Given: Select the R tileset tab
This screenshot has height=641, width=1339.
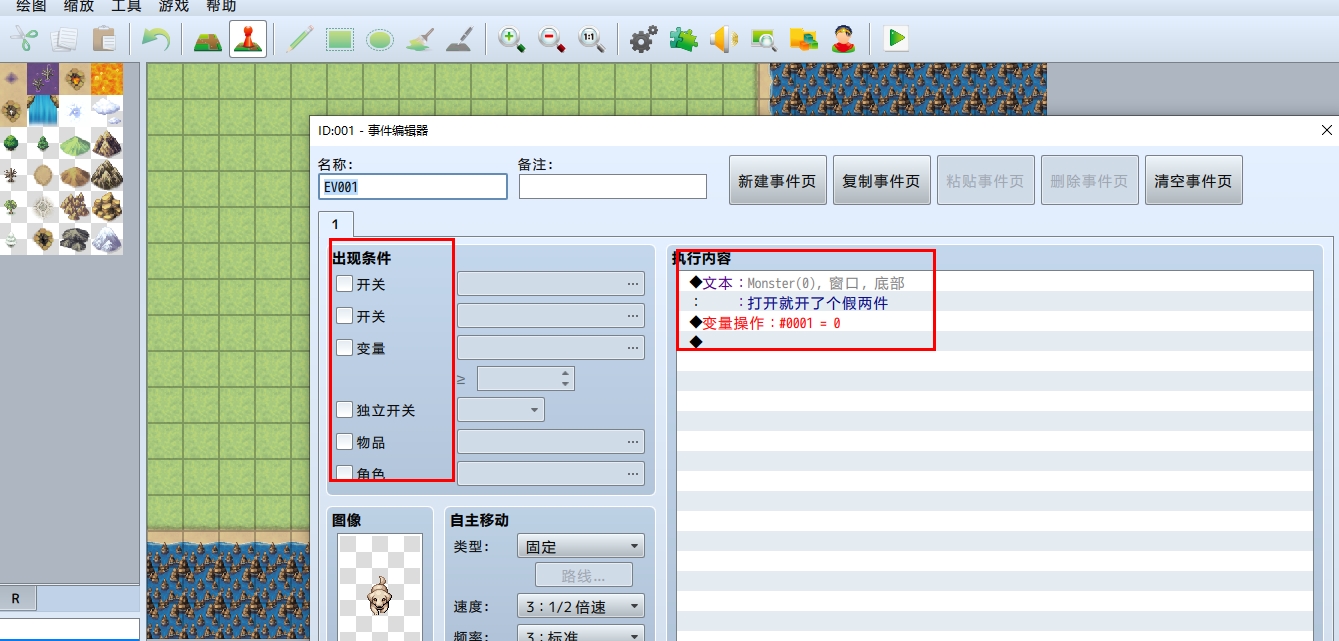Looking at the screenshot, I should click(16, 598).
